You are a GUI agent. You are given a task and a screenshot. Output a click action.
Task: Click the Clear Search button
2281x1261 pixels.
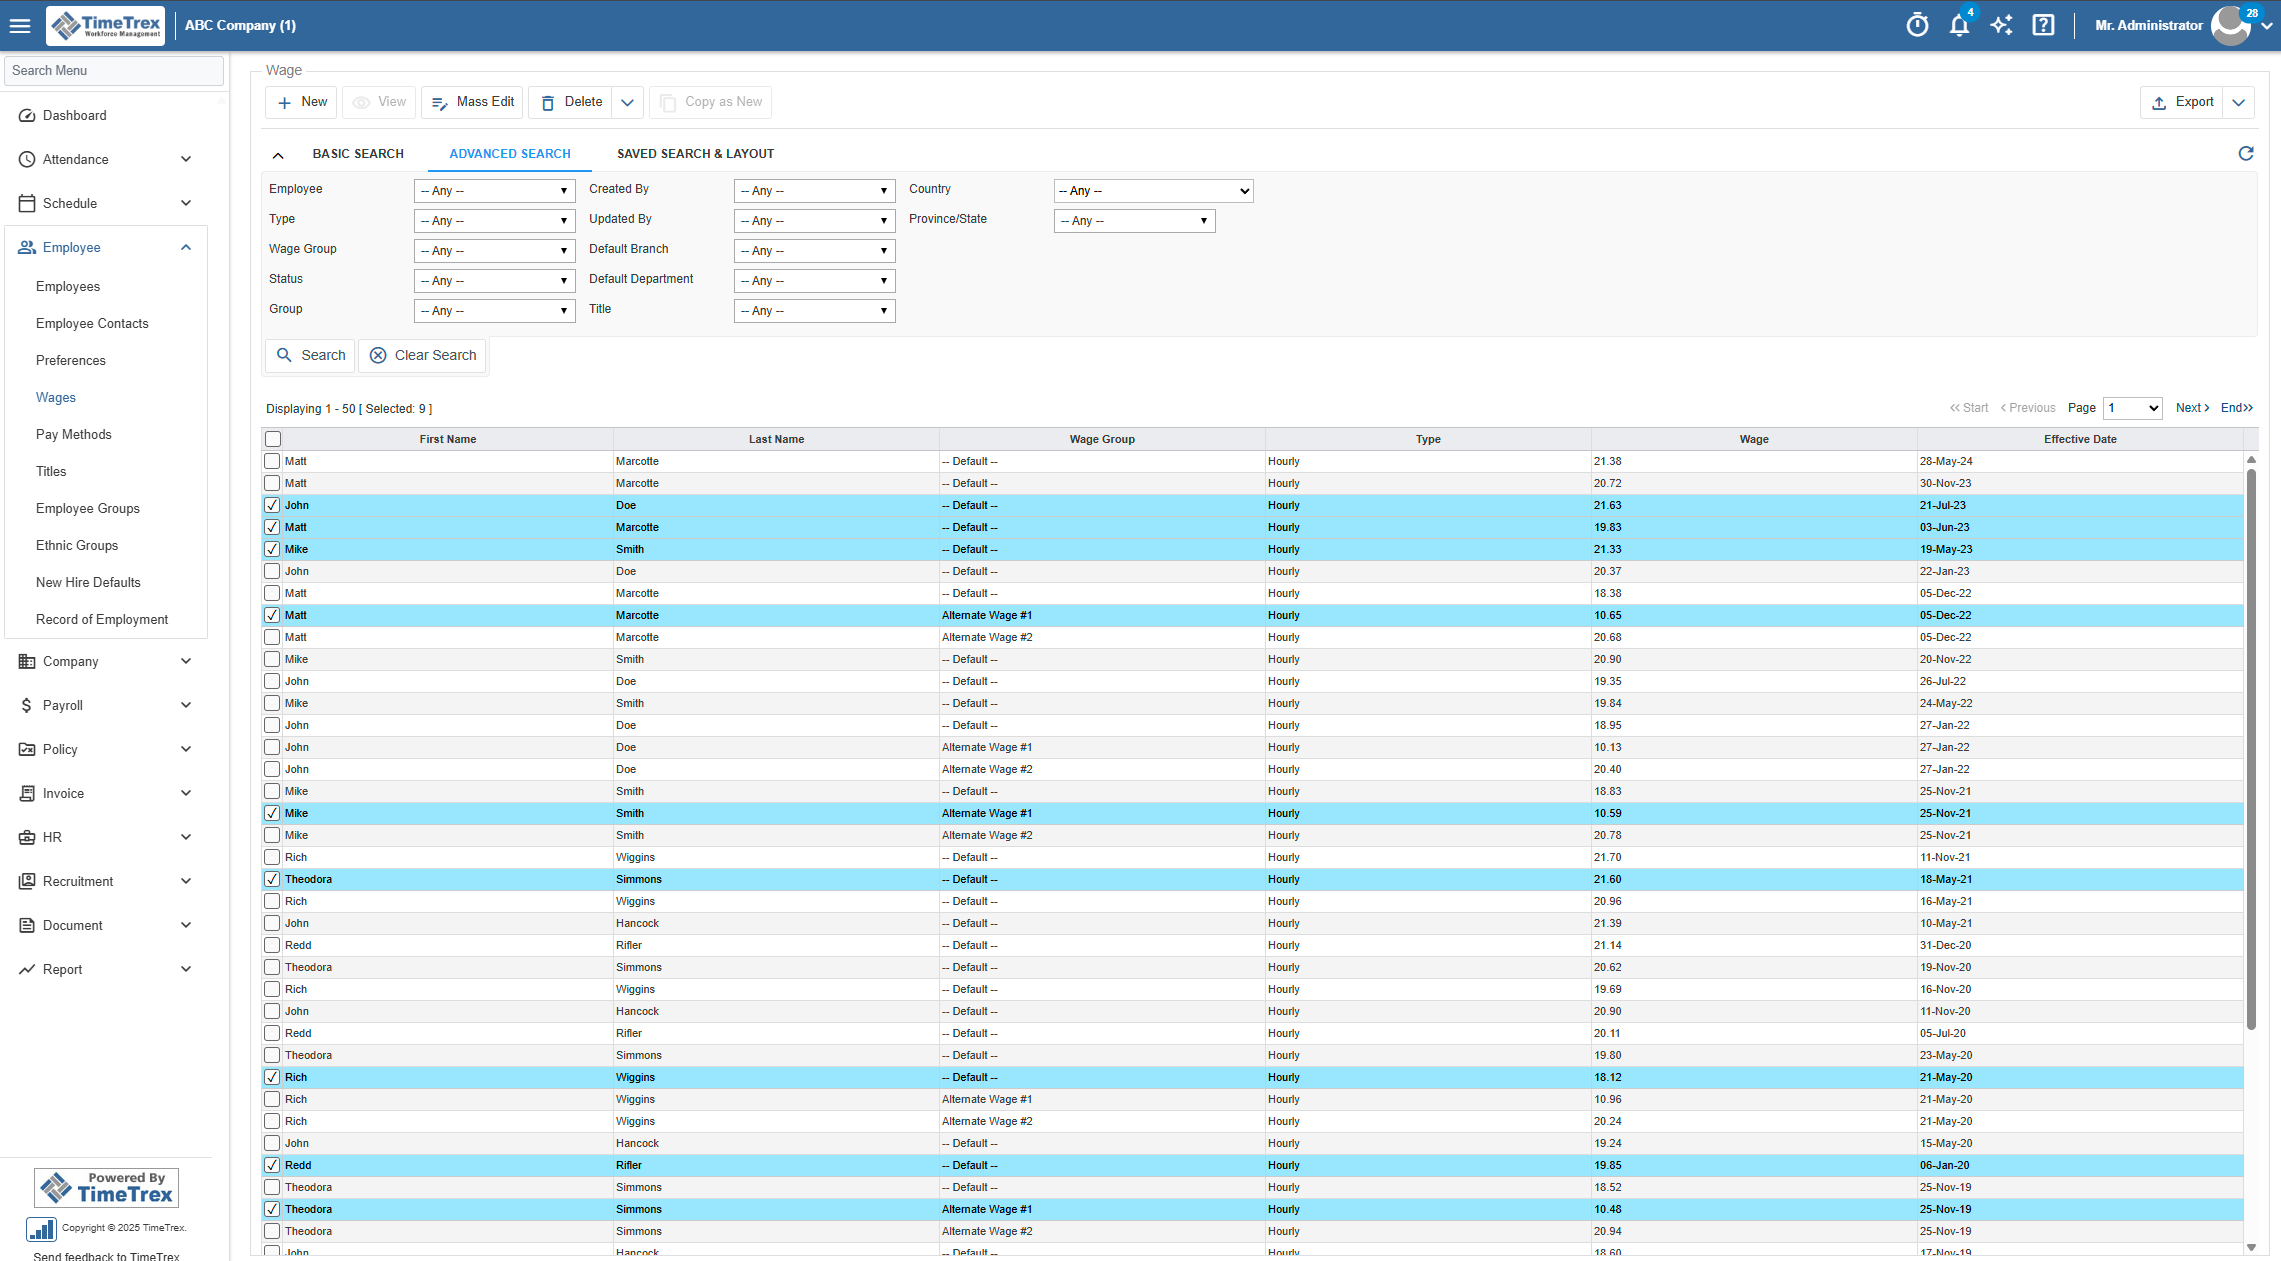[x=422, y=355]
